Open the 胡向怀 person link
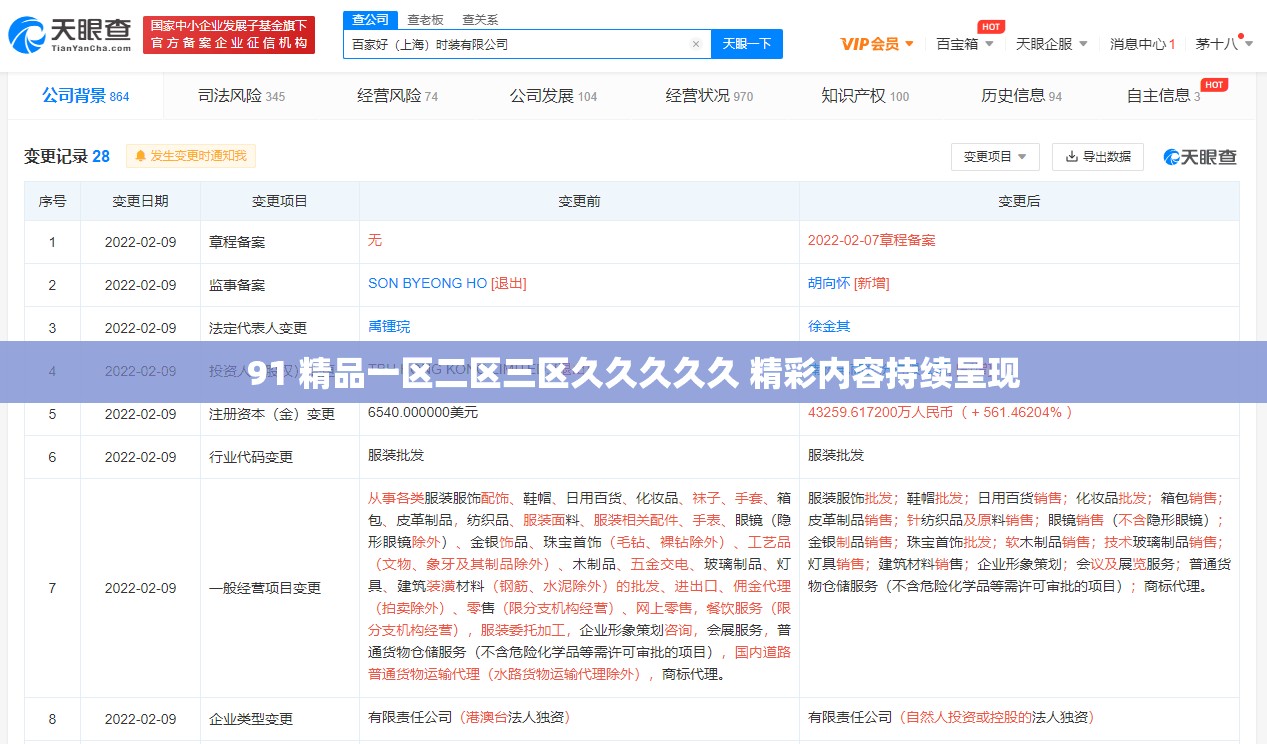This screenshot has width=1267, height=744. (x=829, y=283)
